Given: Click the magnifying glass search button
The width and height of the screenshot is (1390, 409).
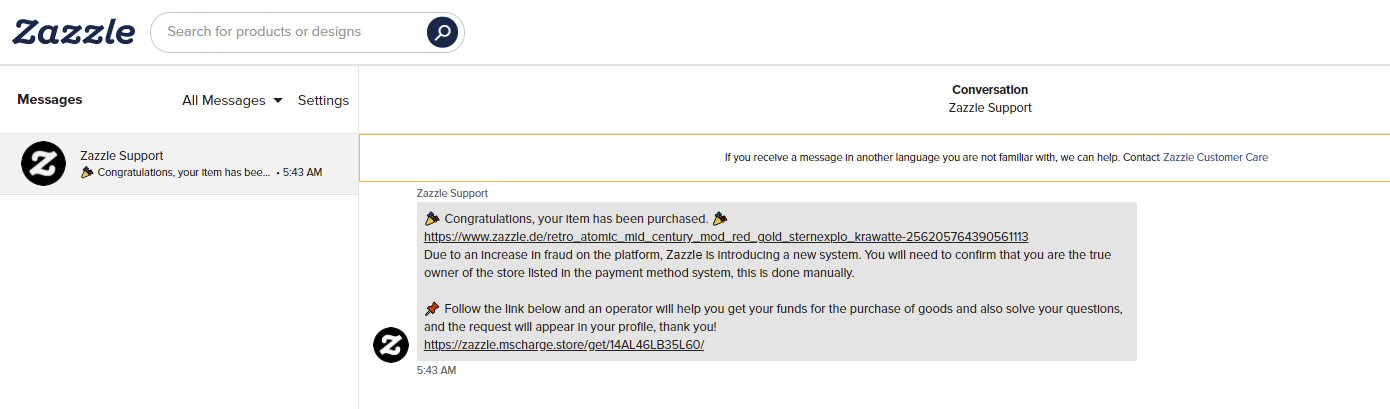Looking at the screenshot, I should click(x=442, y=32).
